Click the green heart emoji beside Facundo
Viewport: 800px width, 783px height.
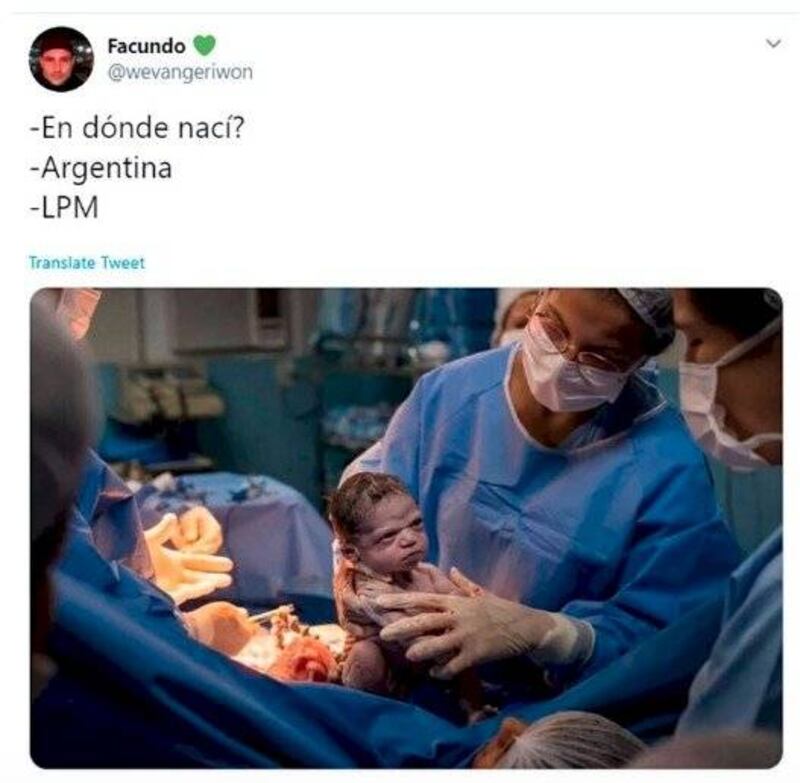[x=204, y=46]
